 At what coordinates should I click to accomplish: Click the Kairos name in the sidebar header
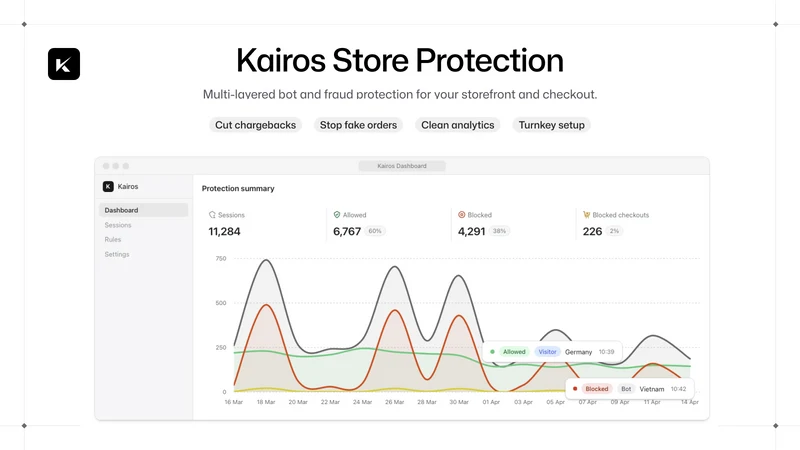pyautogui.click(x=128, y=187)
